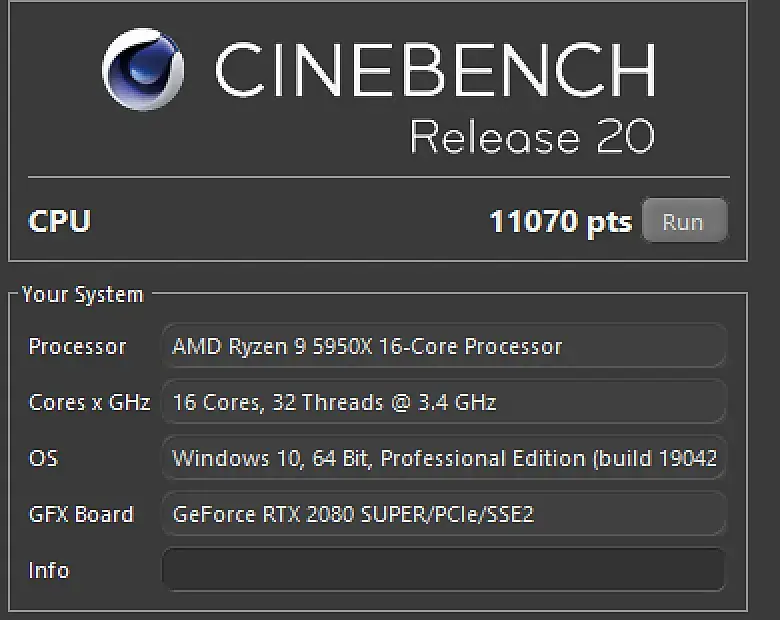Click the Processor row label

77,346
